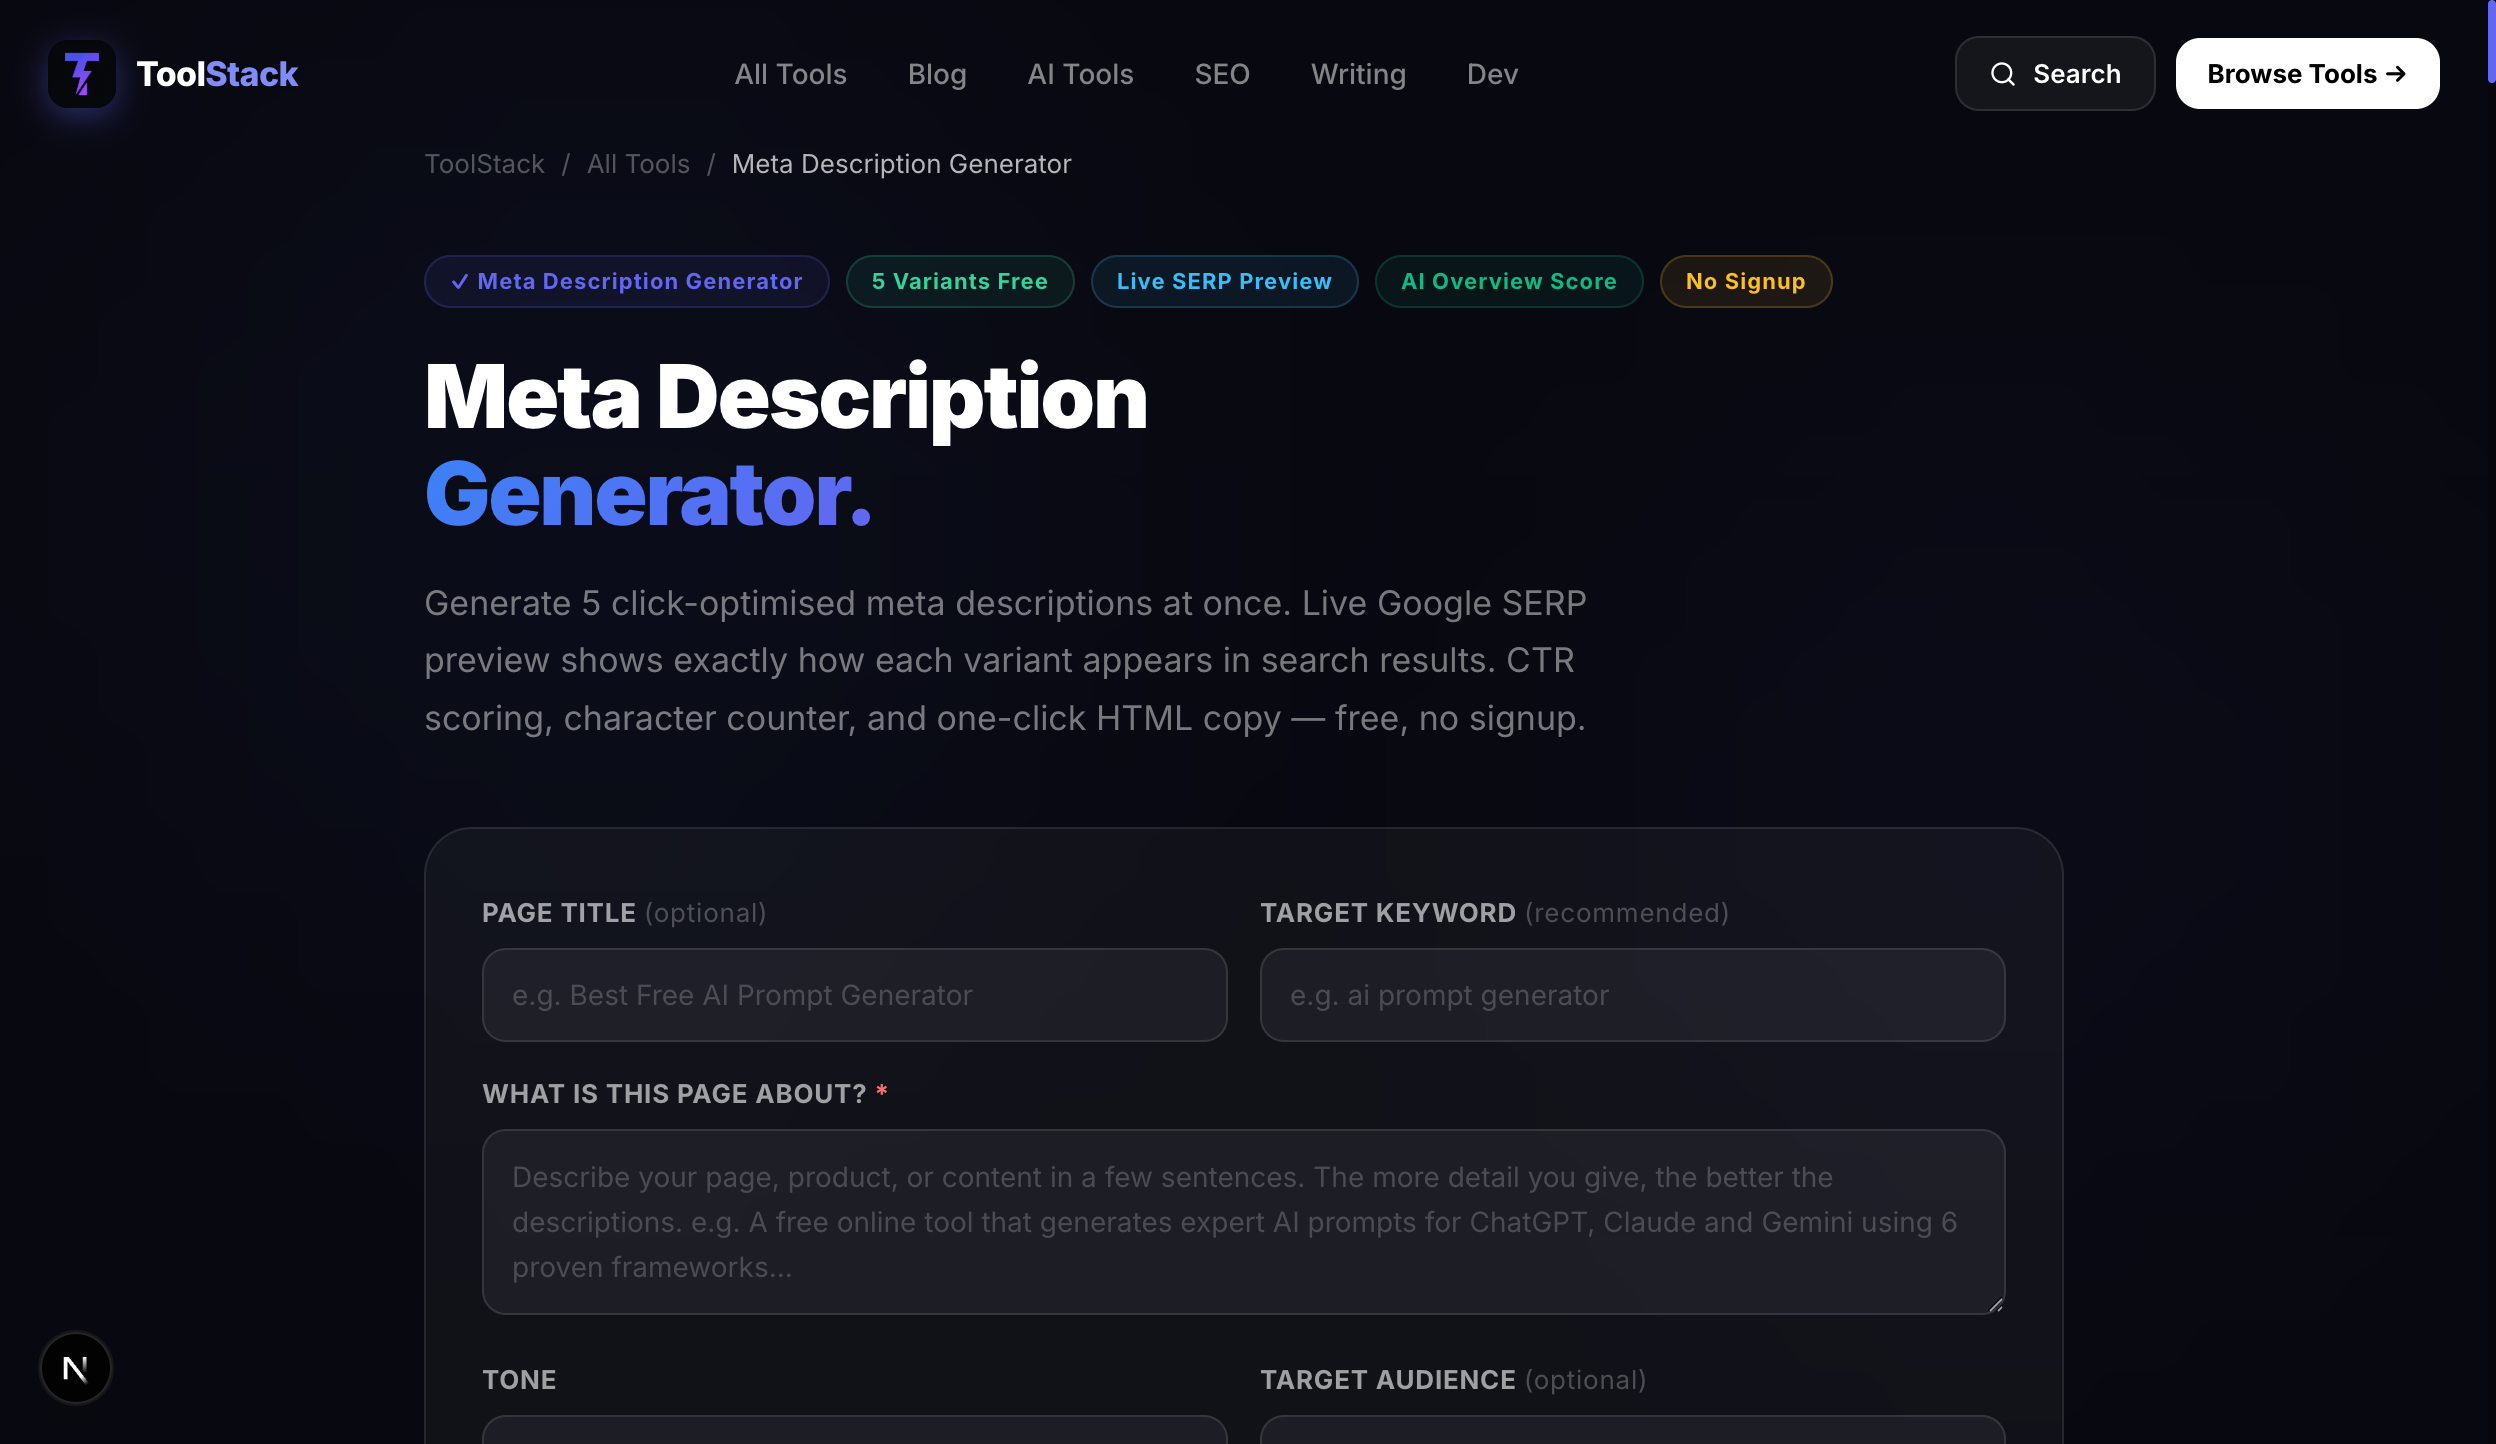Screen dimensions: 2496x1444
Task: Click the Meta Description Generator badge
Action: [x=627, y=282]
